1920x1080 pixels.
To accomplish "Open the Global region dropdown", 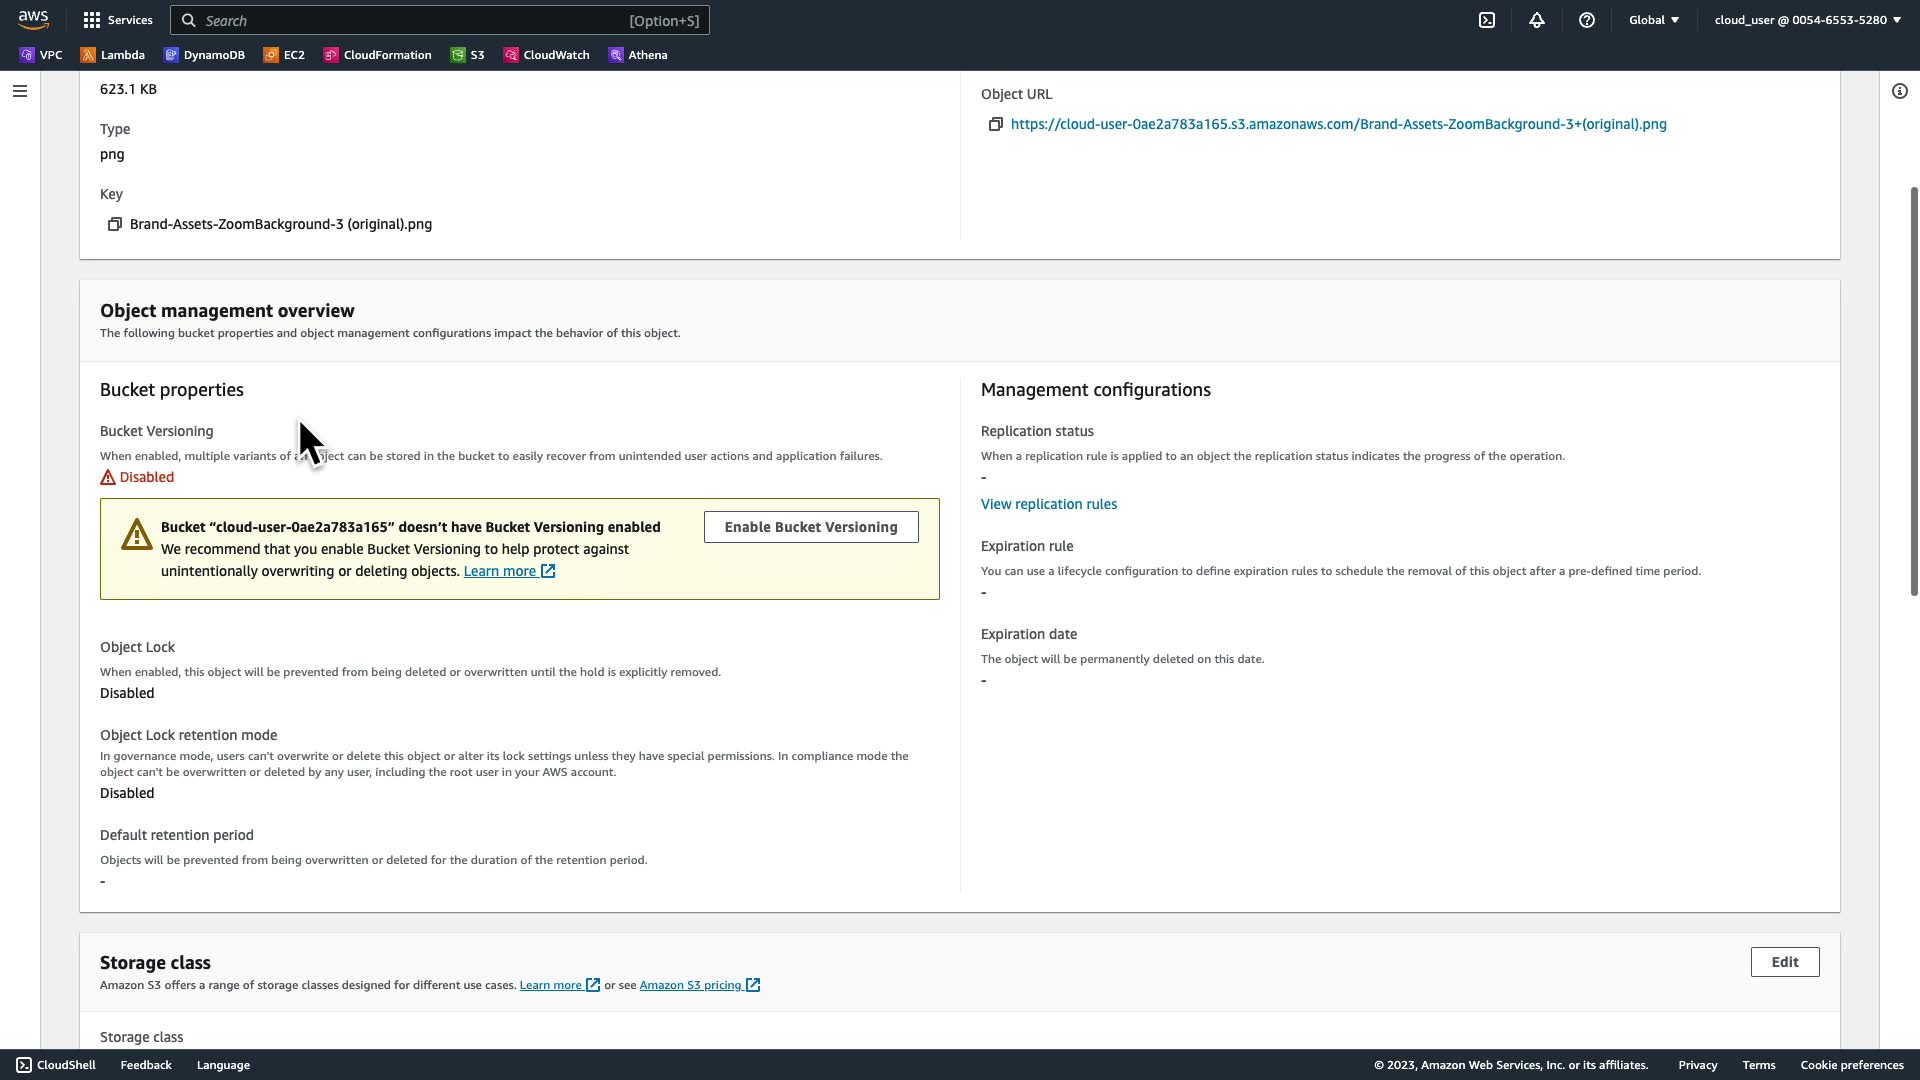I will (1654, 20).
